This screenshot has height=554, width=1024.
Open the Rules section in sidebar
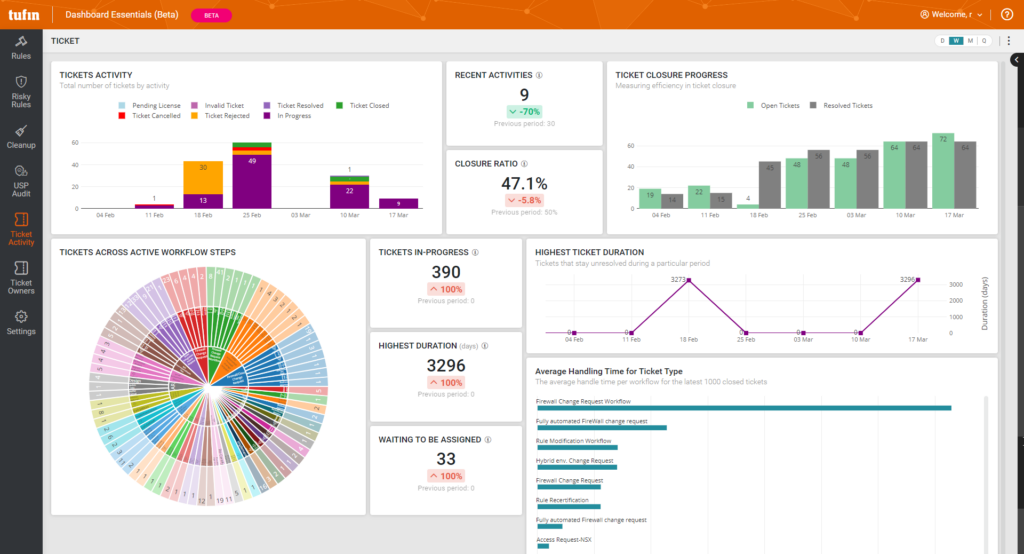tap(21, 46)
